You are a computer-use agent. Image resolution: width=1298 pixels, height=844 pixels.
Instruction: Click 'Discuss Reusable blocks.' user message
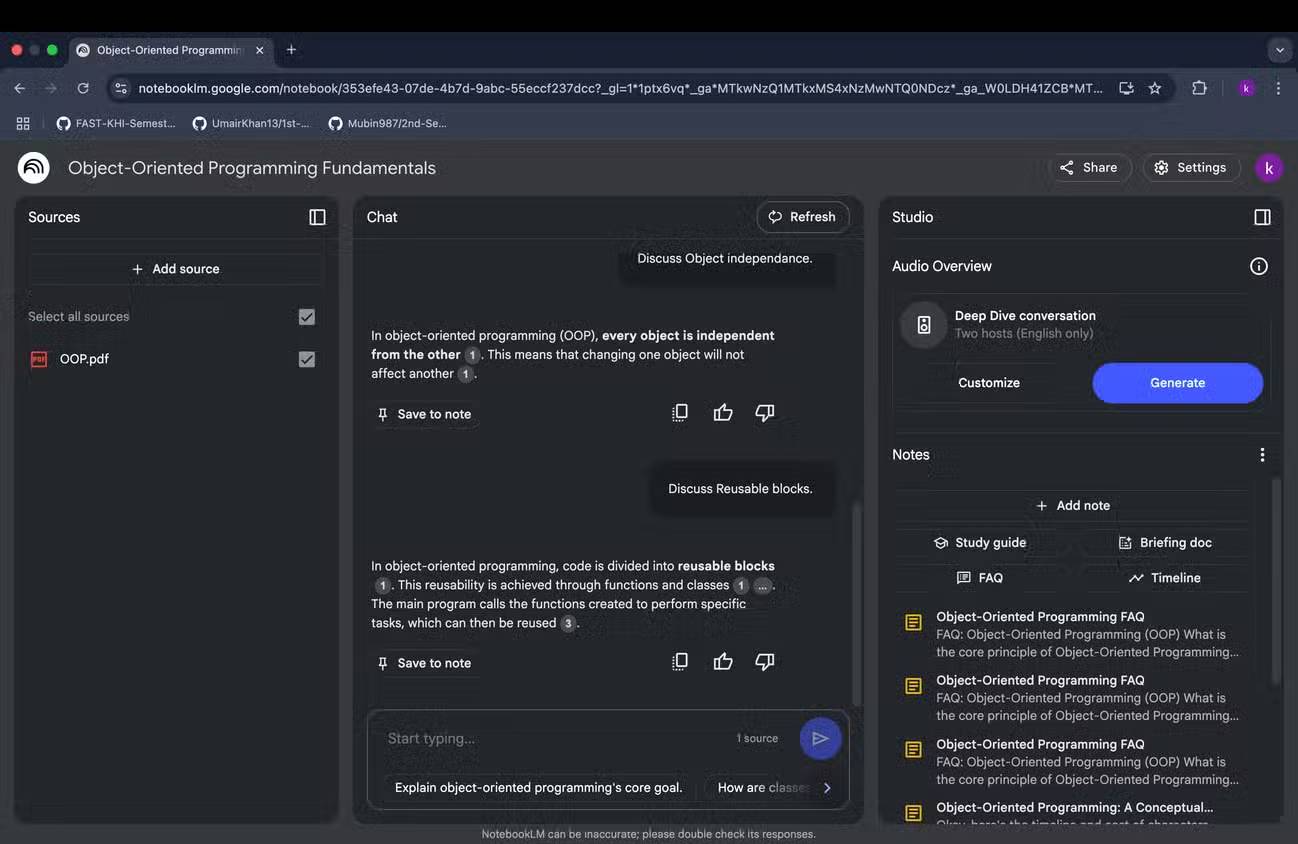pos(740,489)
